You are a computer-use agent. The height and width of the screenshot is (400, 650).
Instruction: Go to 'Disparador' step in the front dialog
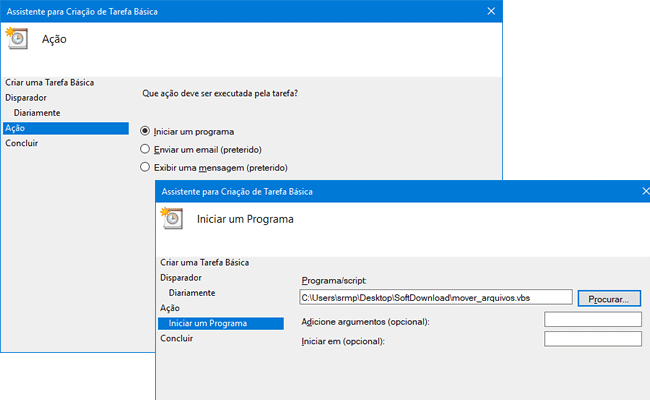coord(181,277)
